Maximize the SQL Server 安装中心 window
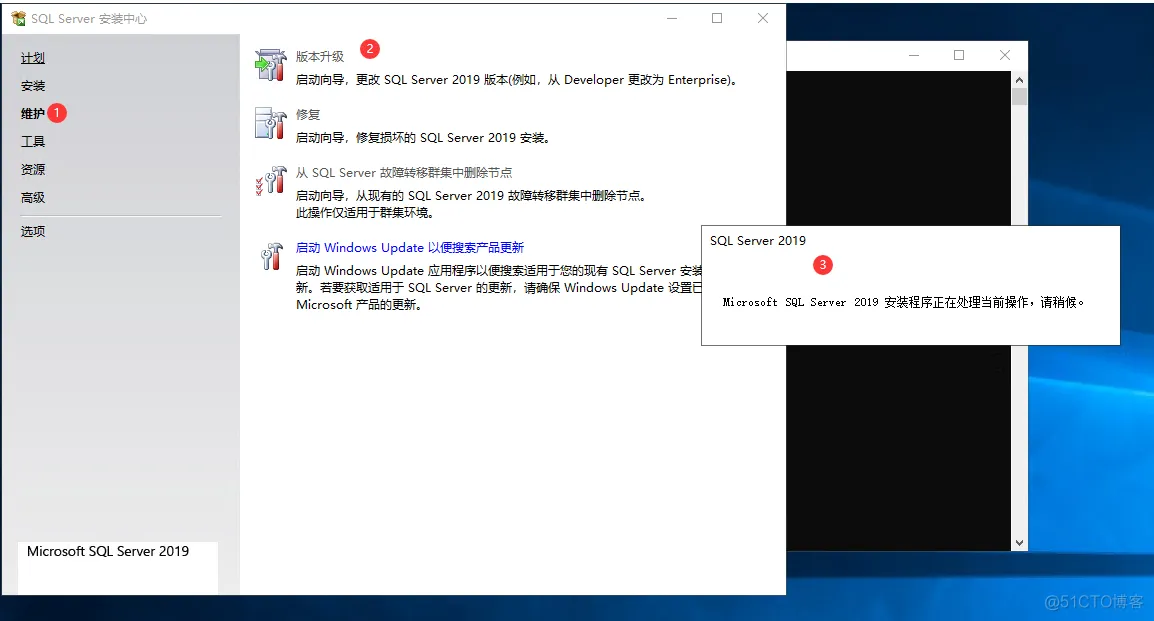This screenshot has height=621, width=1154. pyautogui.click(x=717, y=18)
